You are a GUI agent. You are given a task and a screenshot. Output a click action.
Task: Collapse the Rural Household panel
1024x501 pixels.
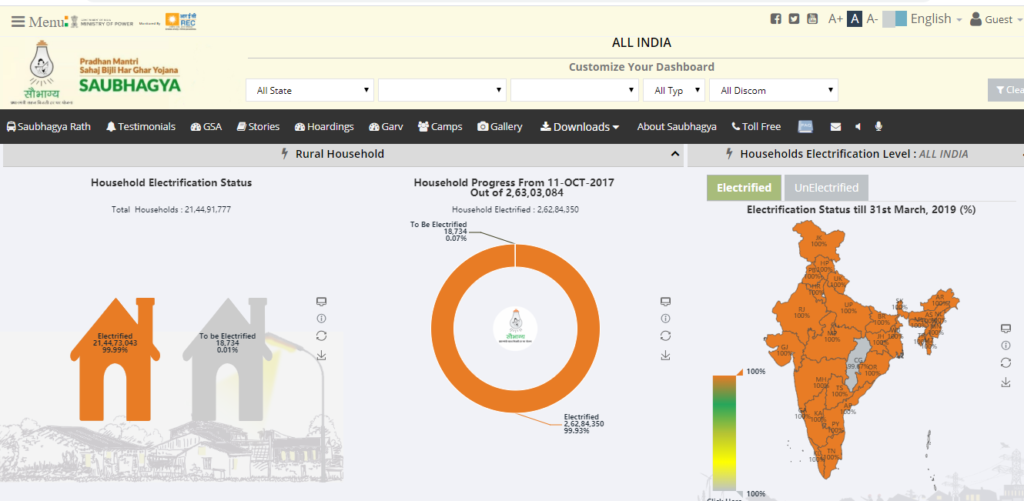coord(675,155)
